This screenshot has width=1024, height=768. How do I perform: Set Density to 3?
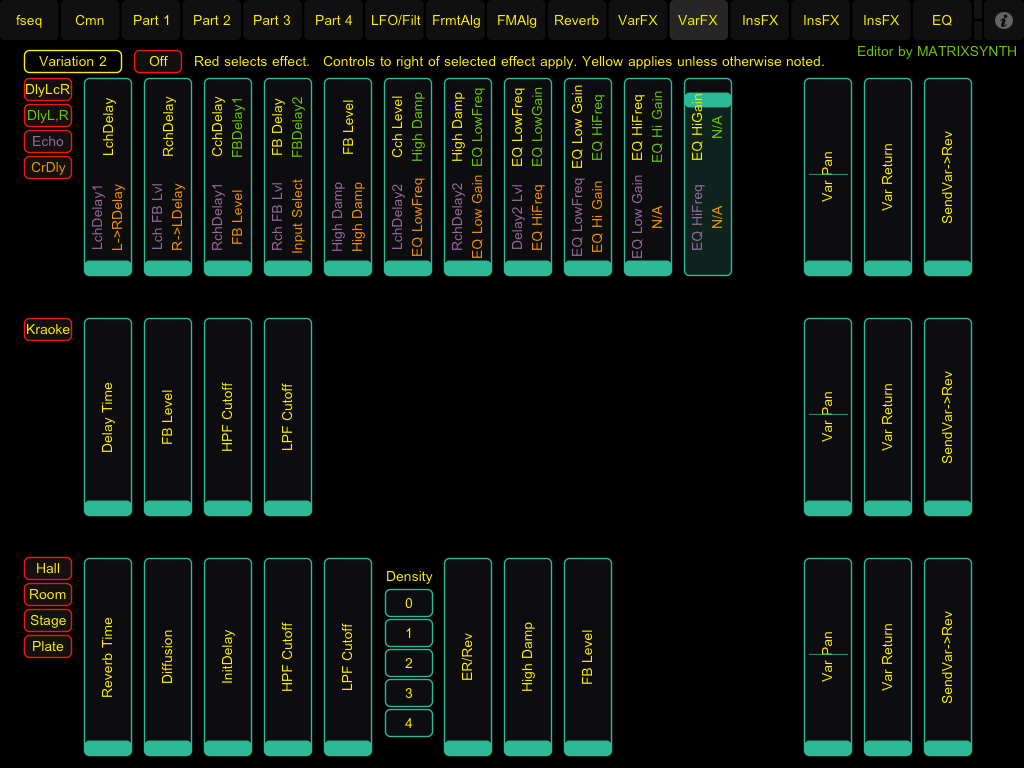(x=408, y=693)
